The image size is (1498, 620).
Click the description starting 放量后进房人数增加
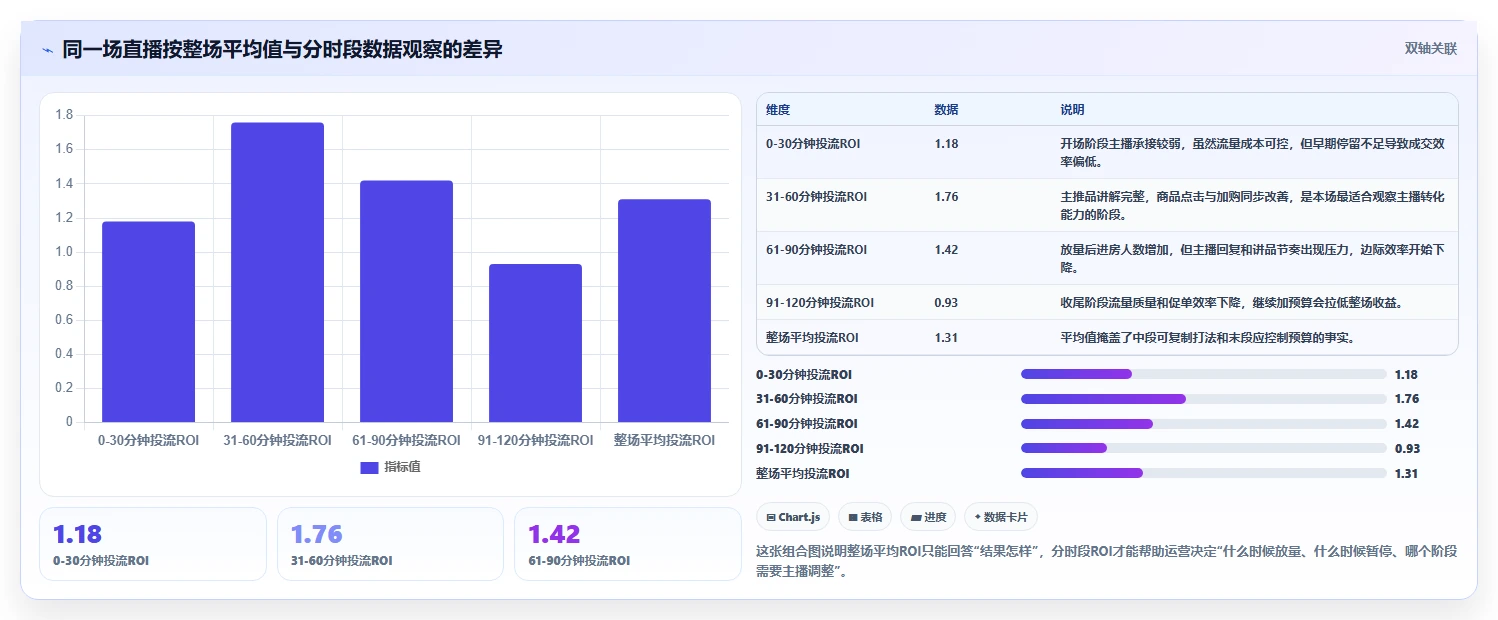point(1252,258)
